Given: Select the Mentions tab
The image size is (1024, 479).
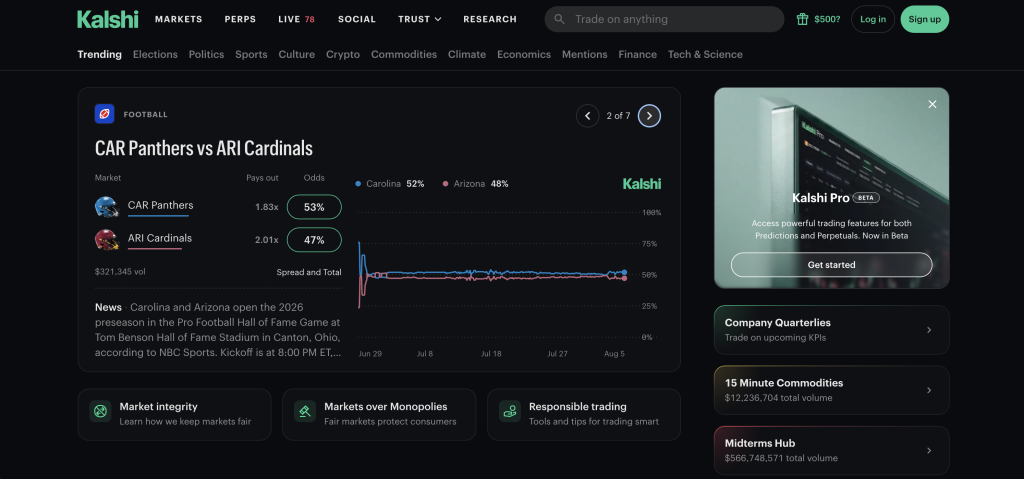Looking at the screenshot, I should 584,54.
